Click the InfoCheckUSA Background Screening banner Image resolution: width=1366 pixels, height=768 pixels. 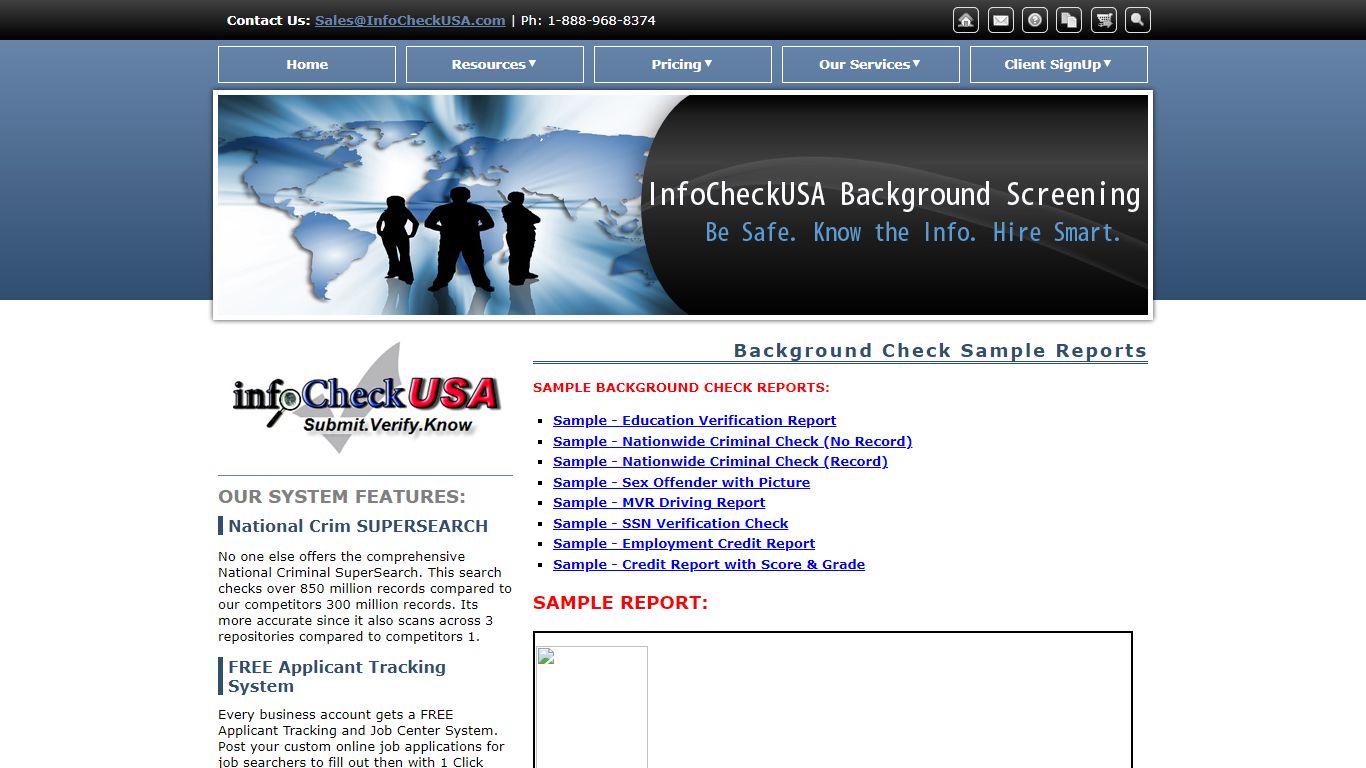click(x=683, y=205)
